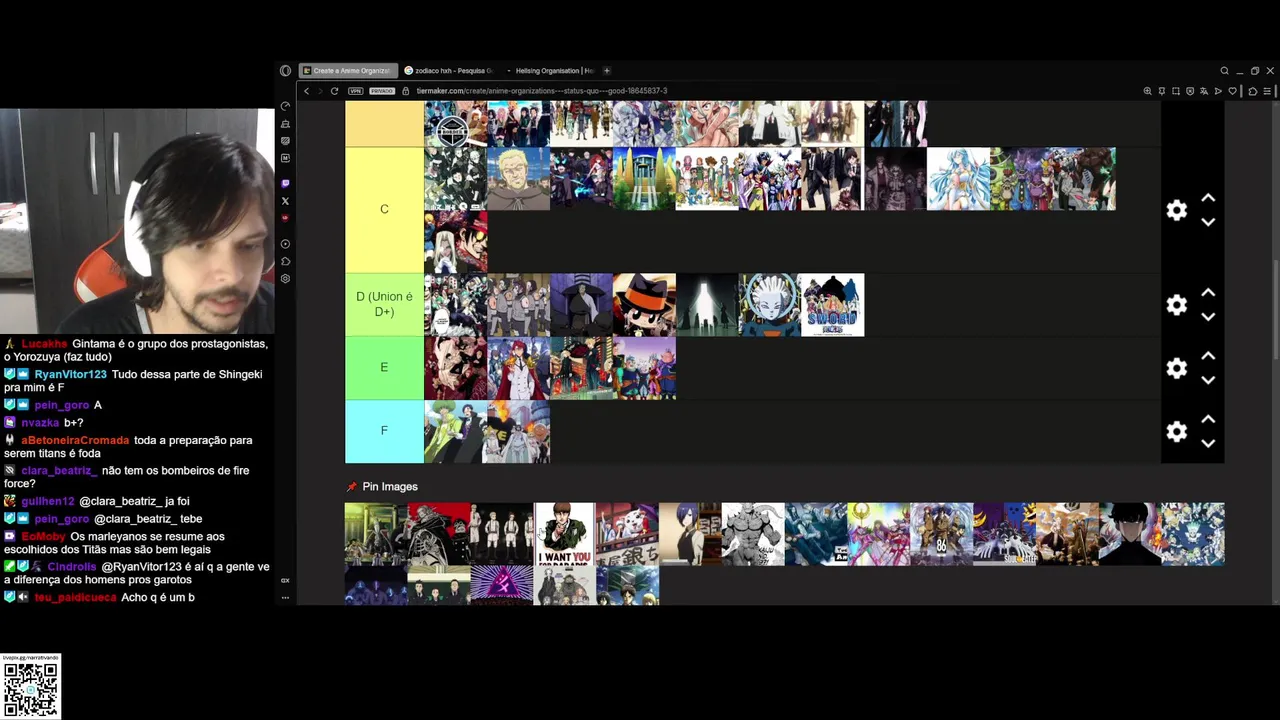Viewport: 1280px width, 720px height.
Task: Select I WANT YOU poster thumbnail
Action: tap(564, 534)
